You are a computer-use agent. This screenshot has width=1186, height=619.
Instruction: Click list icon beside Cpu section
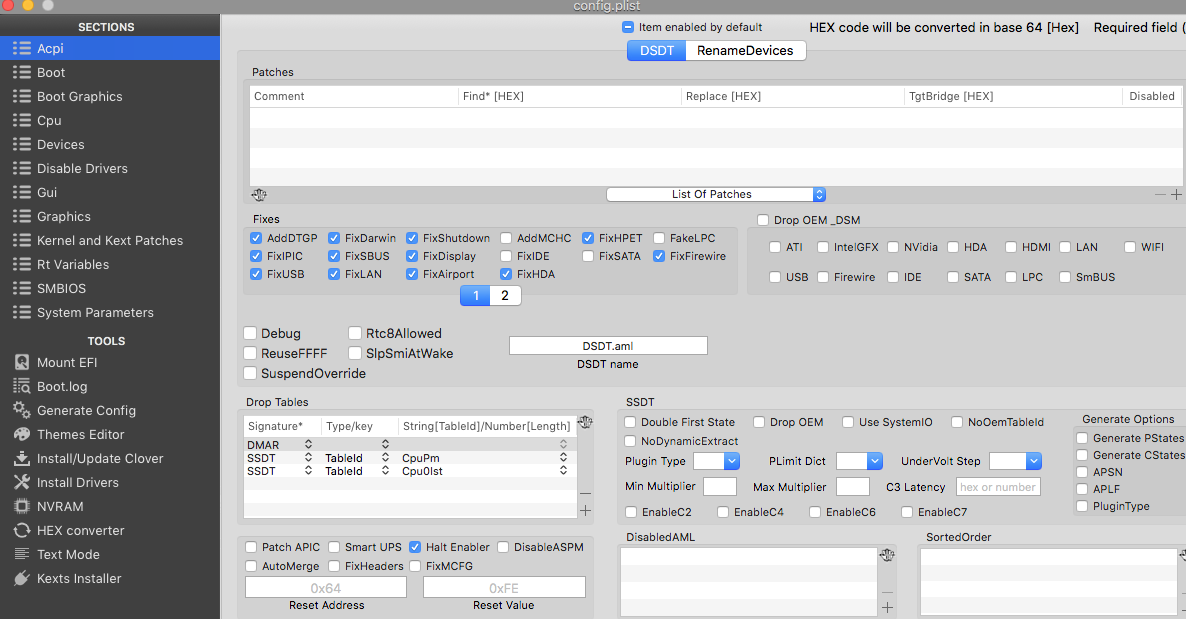coord(22,120)
